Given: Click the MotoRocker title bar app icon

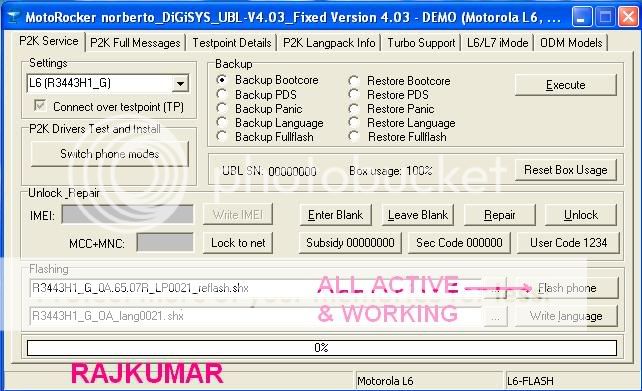Looking at the screenshot, I should click(14, 17).
